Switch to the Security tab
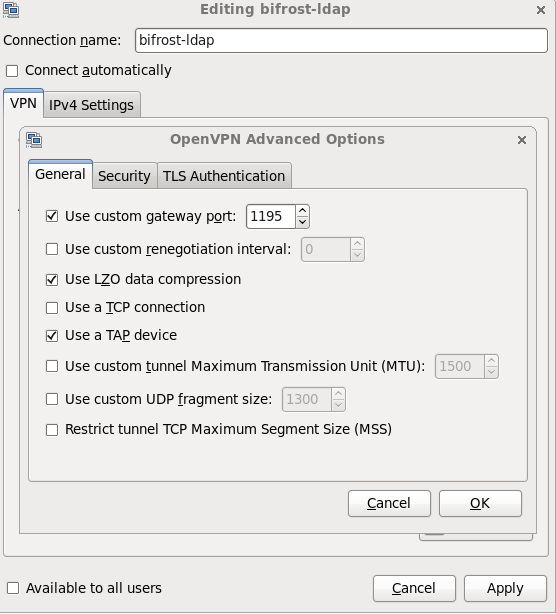This screenshot has width=556, height=614. (x=125, y=176)
